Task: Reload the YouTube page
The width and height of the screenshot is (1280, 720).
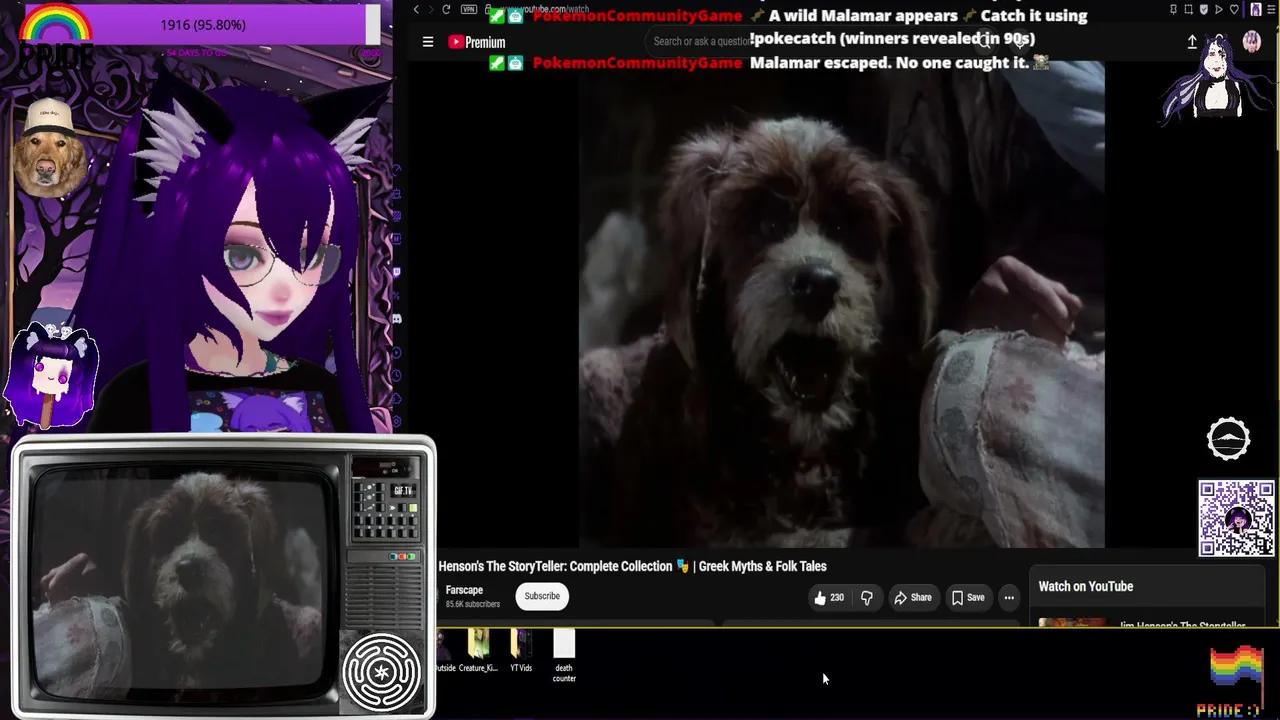Action: click(446, 10)
